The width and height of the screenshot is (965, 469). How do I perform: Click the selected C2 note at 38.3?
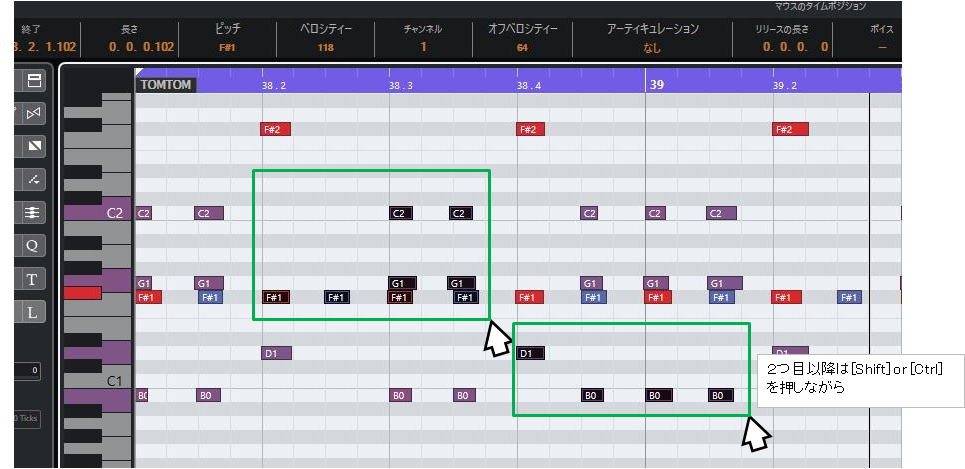tap(401, 214)
